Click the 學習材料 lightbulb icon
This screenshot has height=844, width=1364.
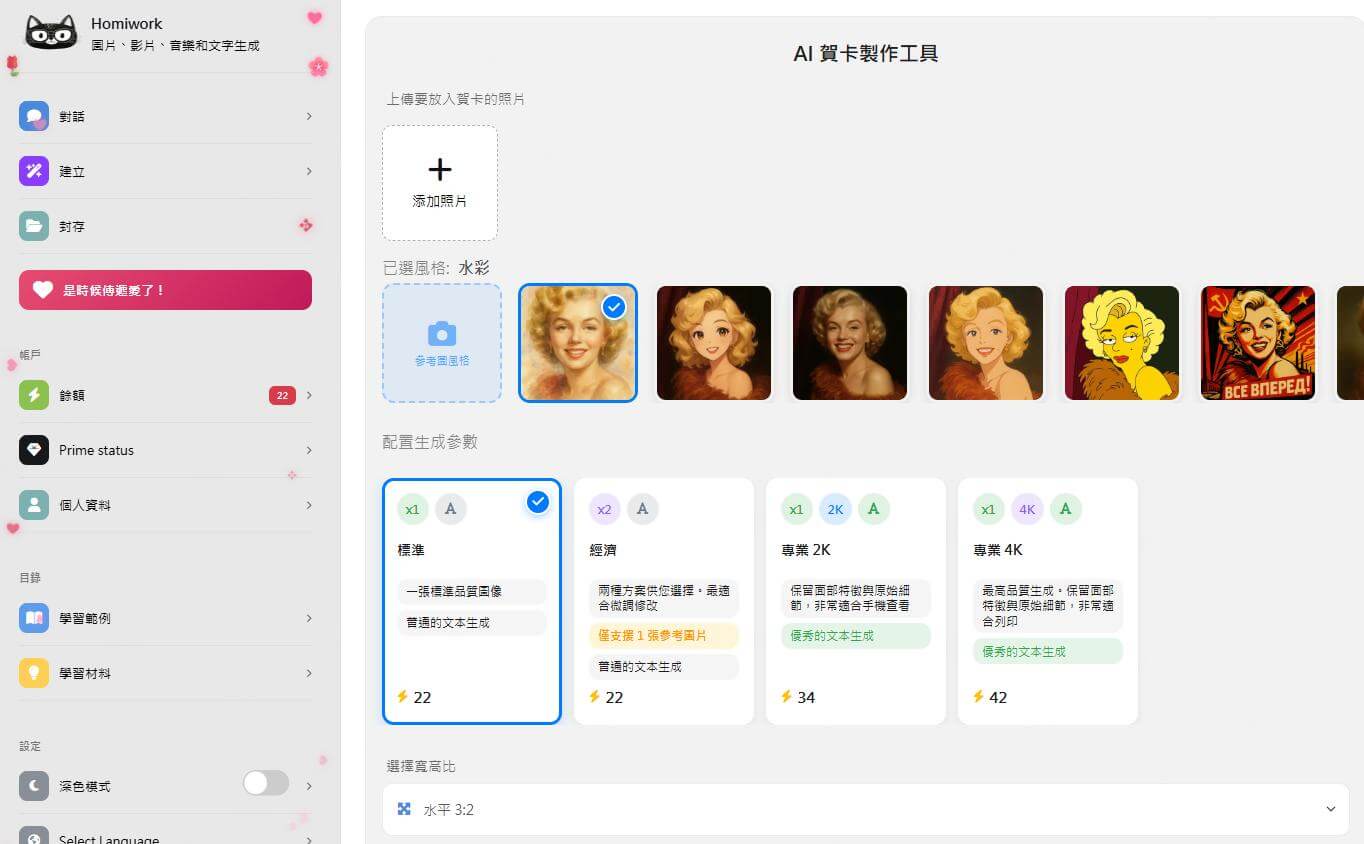(x=34, y=674)
